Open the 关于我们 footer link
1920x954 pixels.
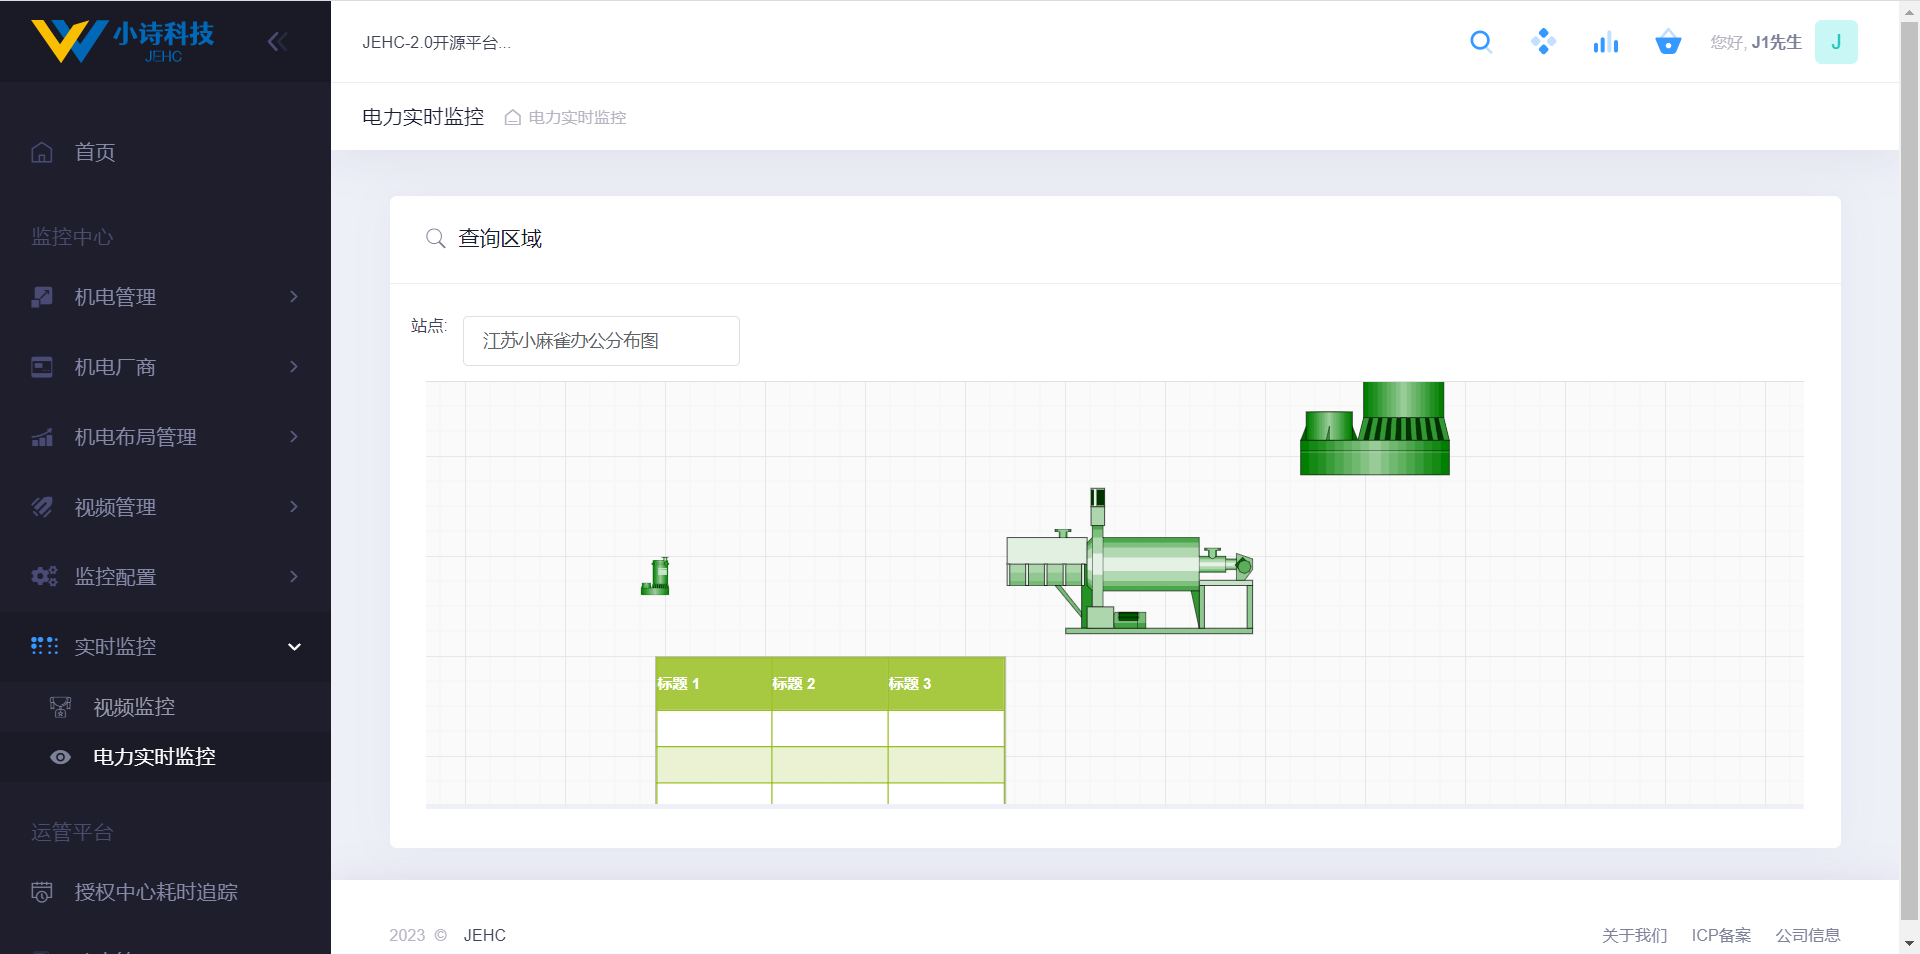pyautogui.click(x=1634, y=935)
